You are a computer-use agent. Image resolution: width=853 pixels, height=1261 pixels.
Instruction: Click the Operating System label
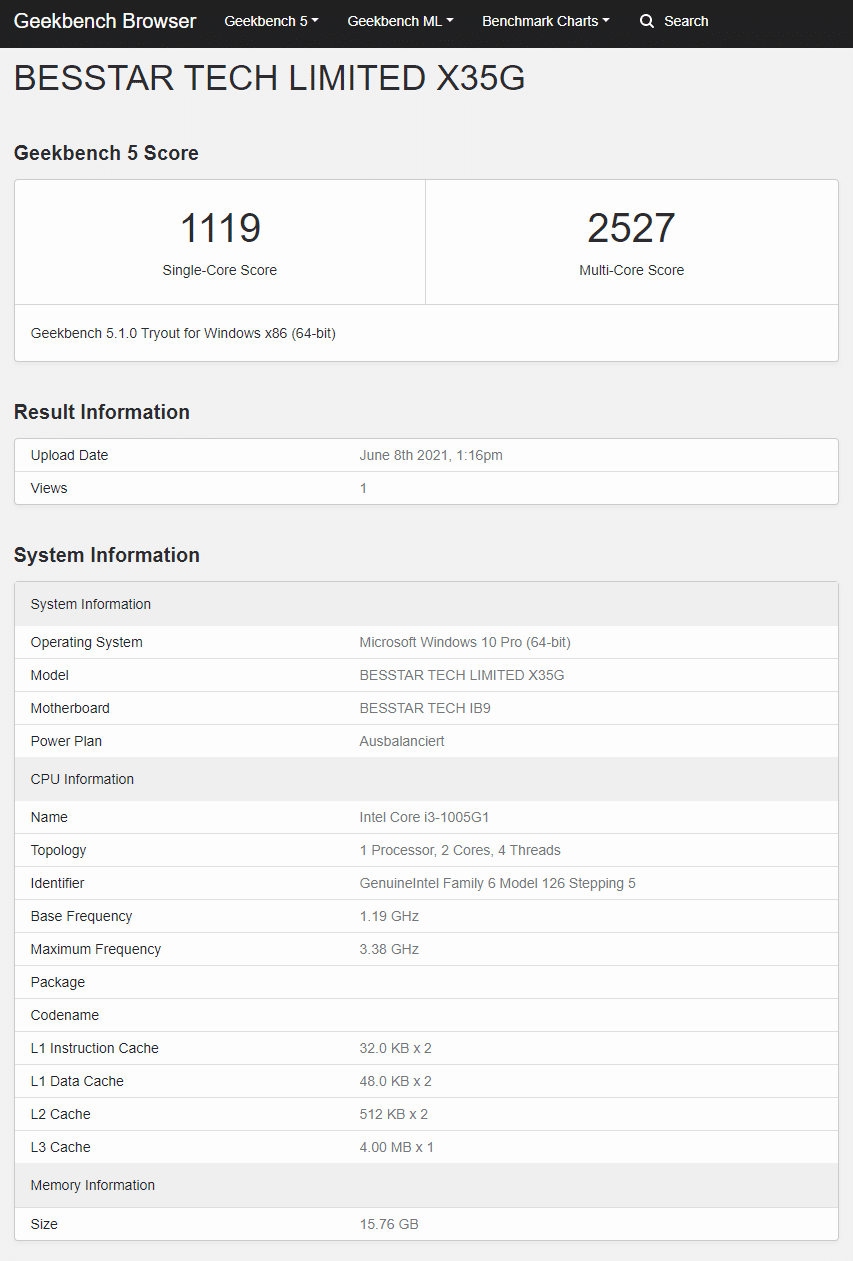(x=87, y=642)
